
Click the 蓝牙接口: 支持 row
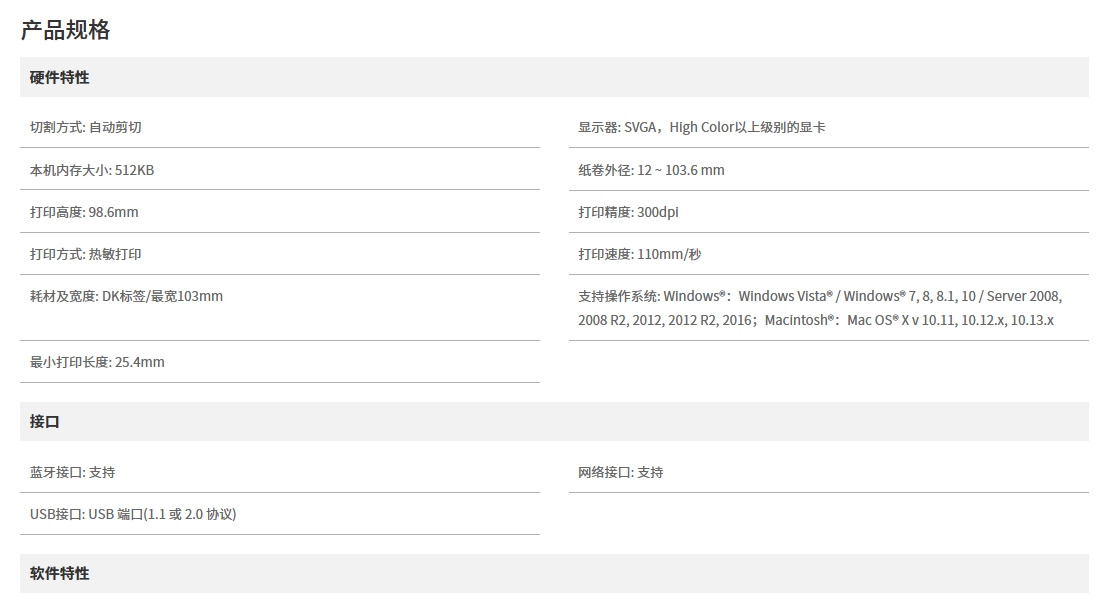[x=72, y=472]
